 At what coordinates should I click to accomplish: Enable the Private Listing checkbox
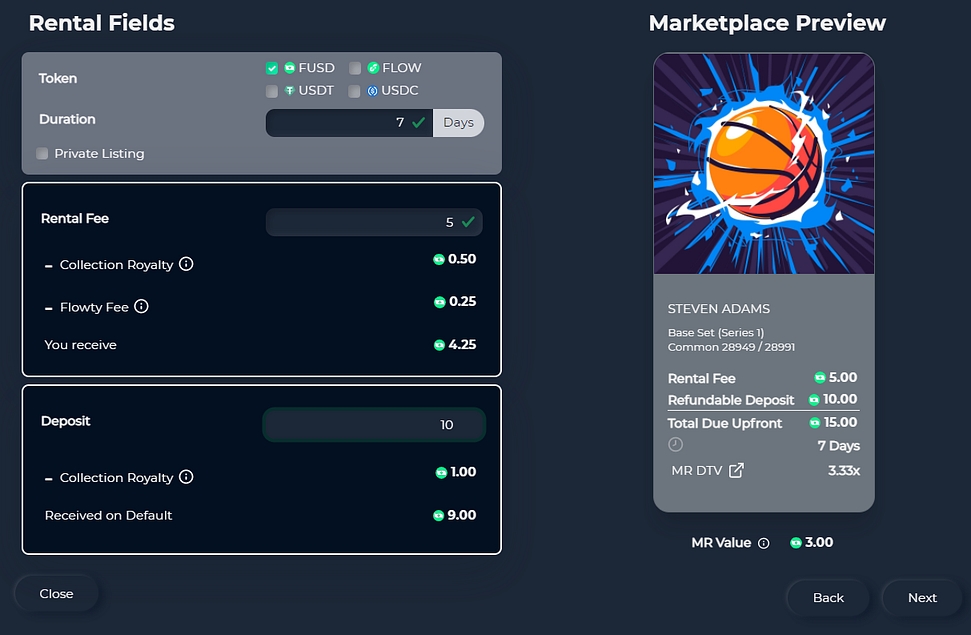[42, 154]
